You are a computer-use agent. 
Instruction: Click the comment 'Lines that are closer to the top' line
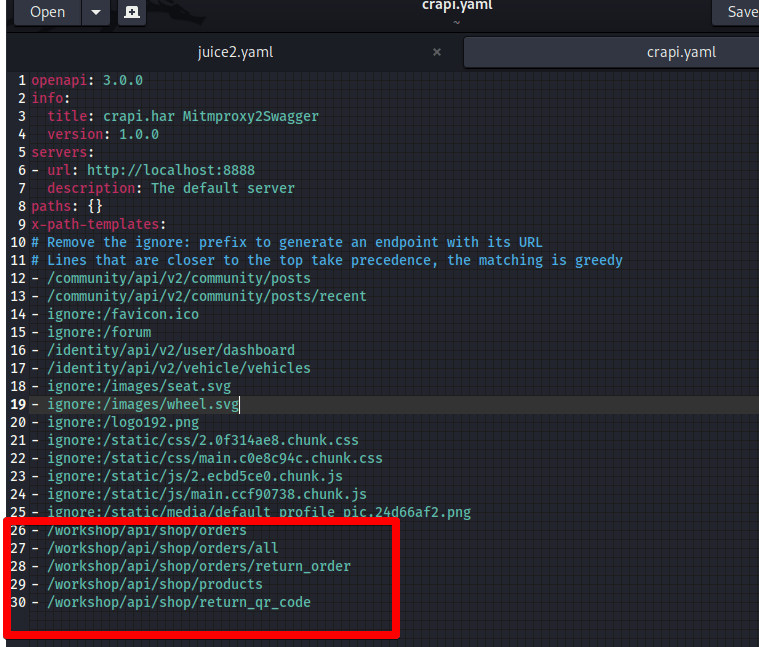click(x=327, y=260)
